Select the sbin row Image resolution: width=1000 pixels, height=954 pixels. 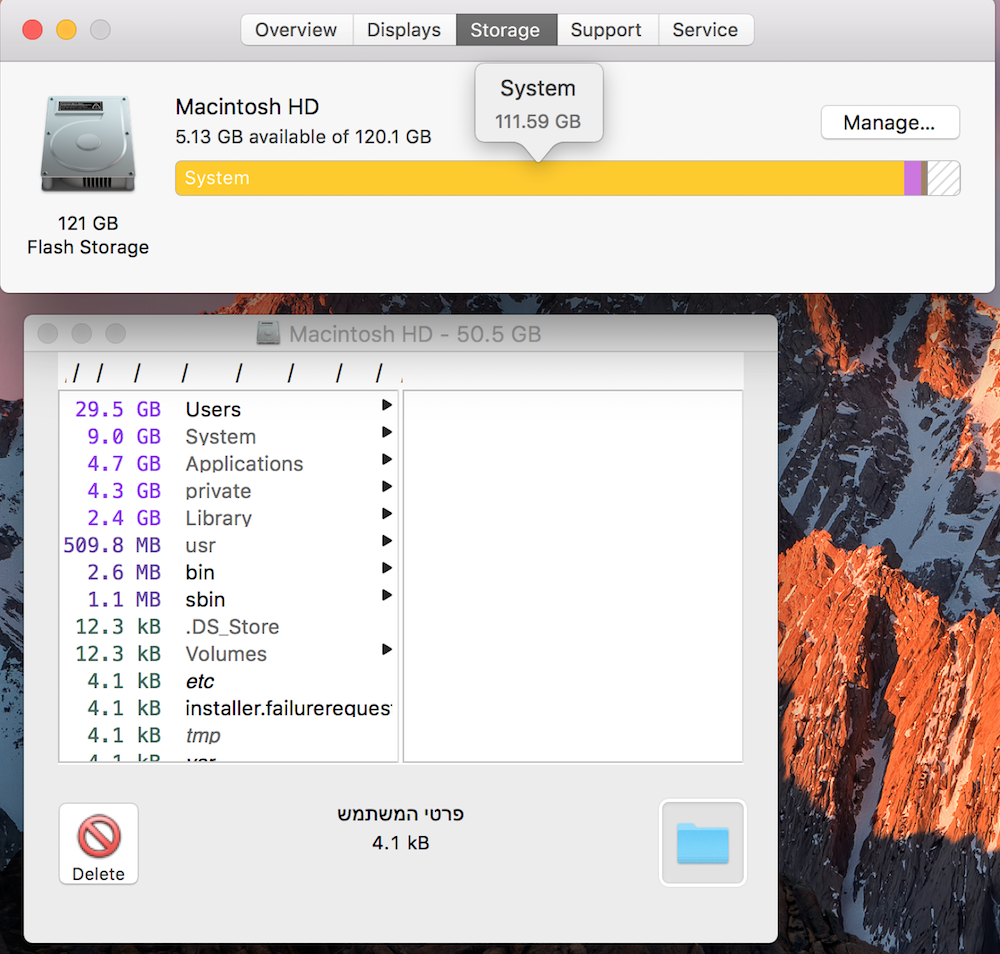228,599
